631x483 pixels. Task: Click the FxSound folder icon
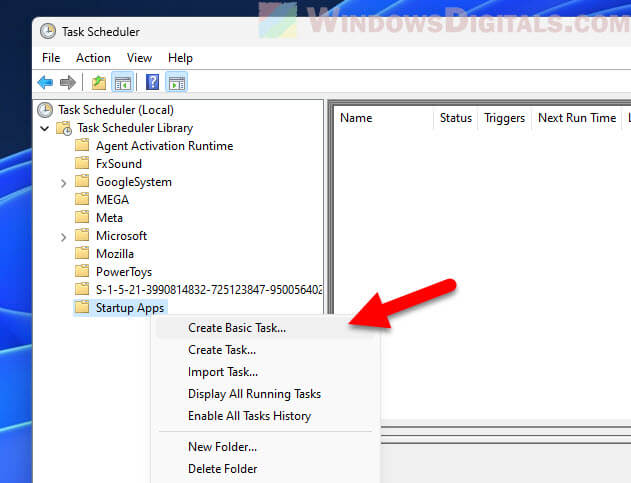pyautogui.click(x=82, y=163)
